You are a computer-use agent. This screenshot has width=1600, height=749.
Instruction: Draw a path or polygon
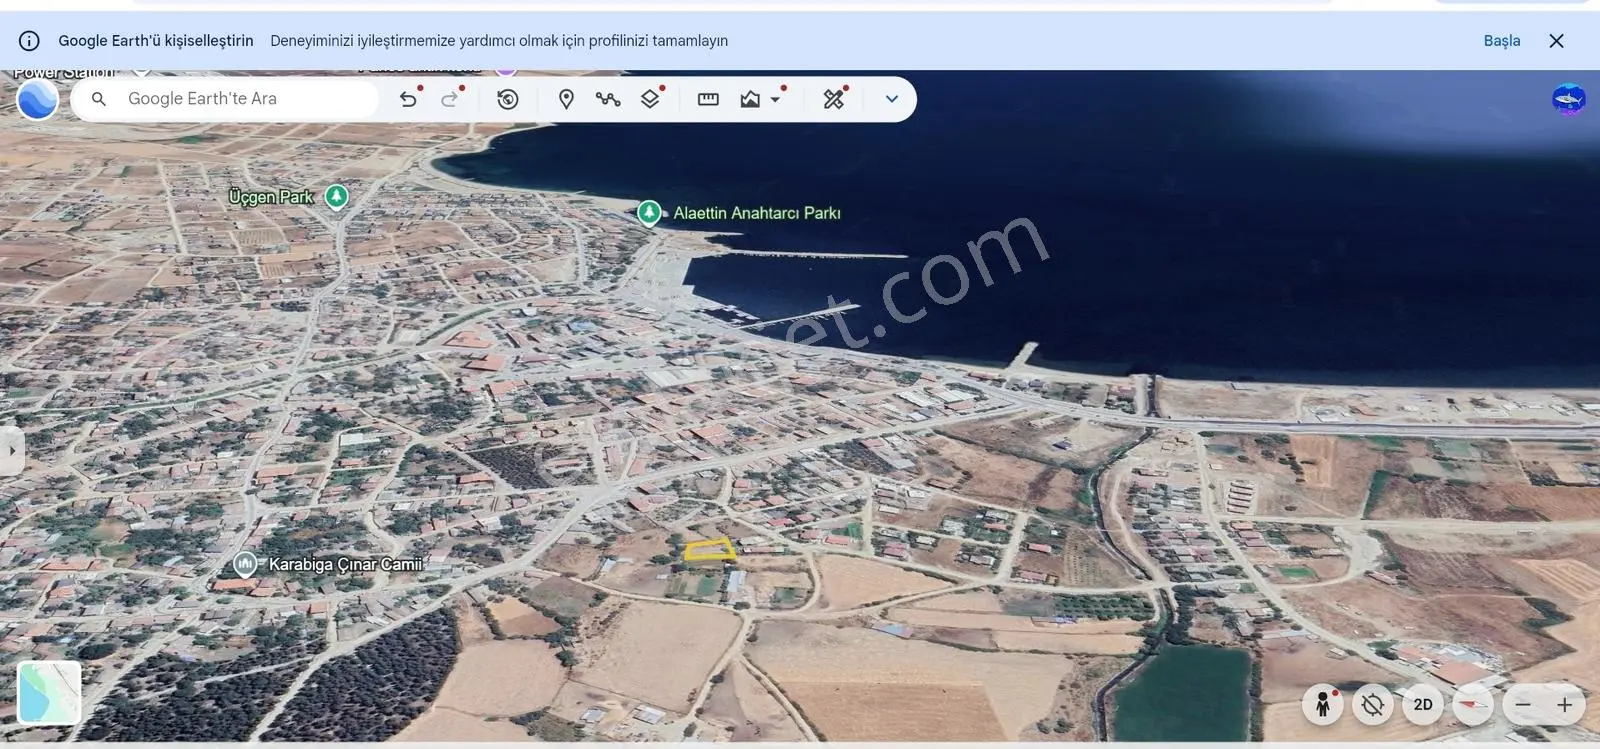[x=608, y=99]
